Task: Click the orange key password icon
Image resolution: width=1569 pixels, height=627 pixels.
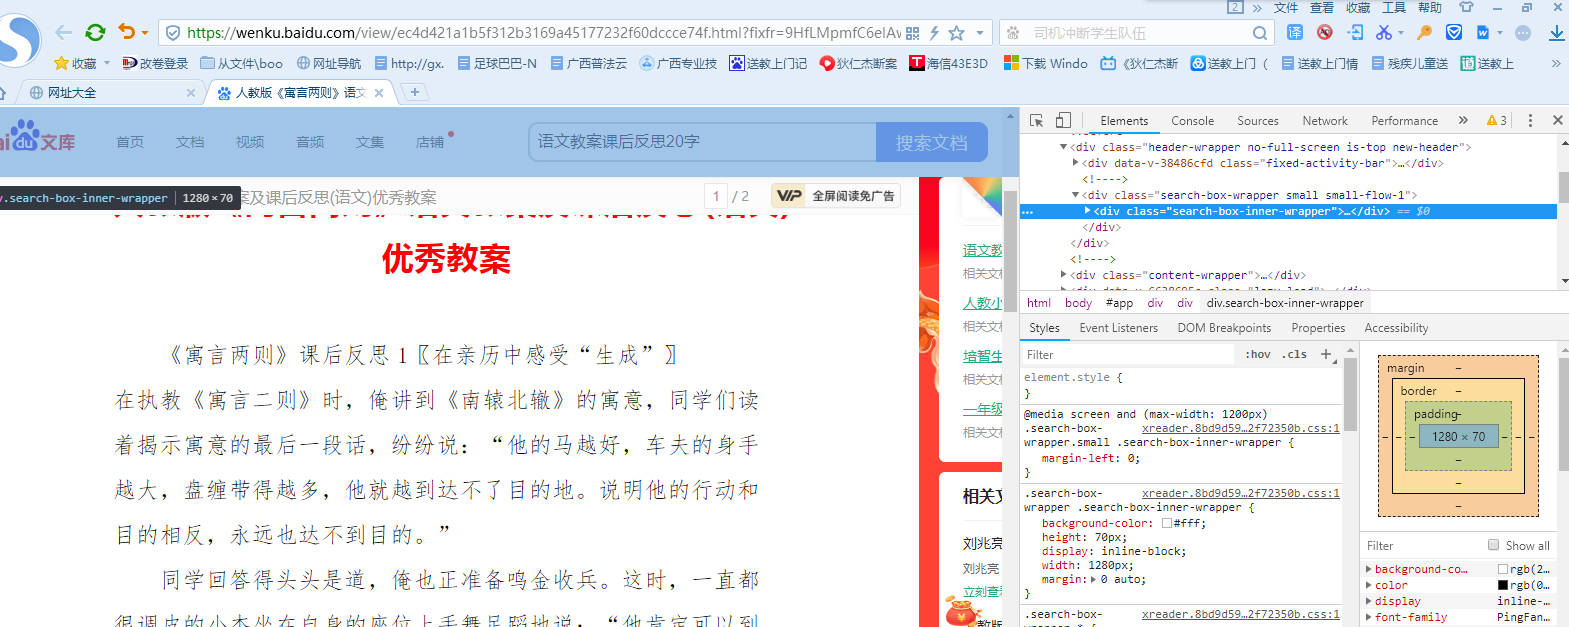Action: [1425, 32]
